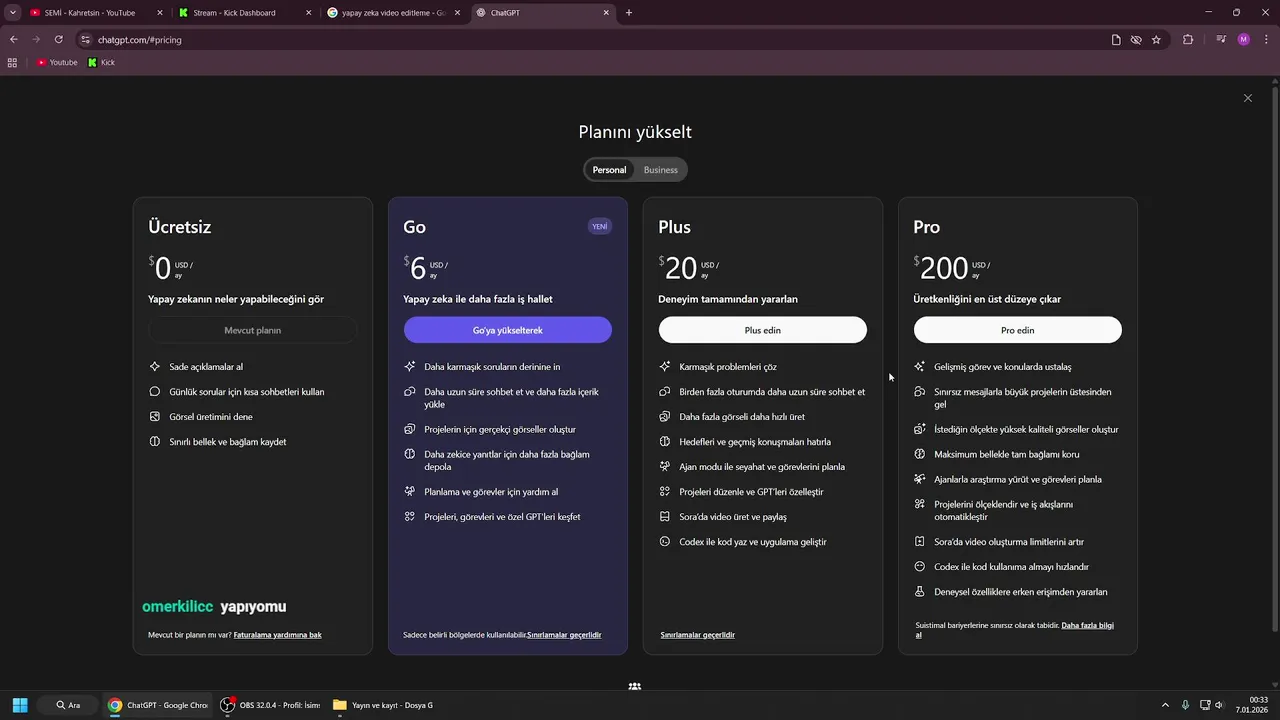Open the Faturalama yardımına bak link

click(278, 635)
